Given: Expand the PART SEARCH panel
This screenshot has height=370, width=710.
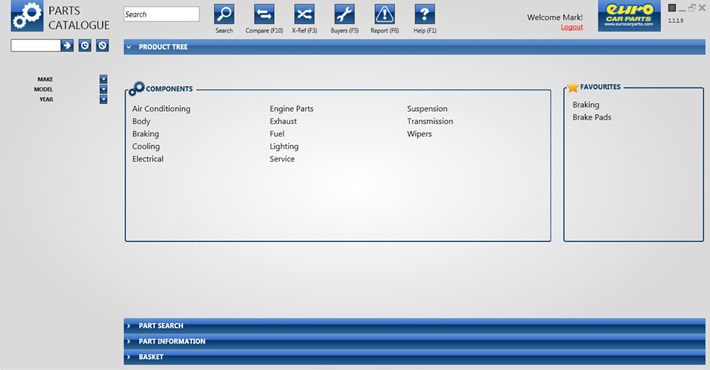Looking at the screenshot, I should click(414, 326).
